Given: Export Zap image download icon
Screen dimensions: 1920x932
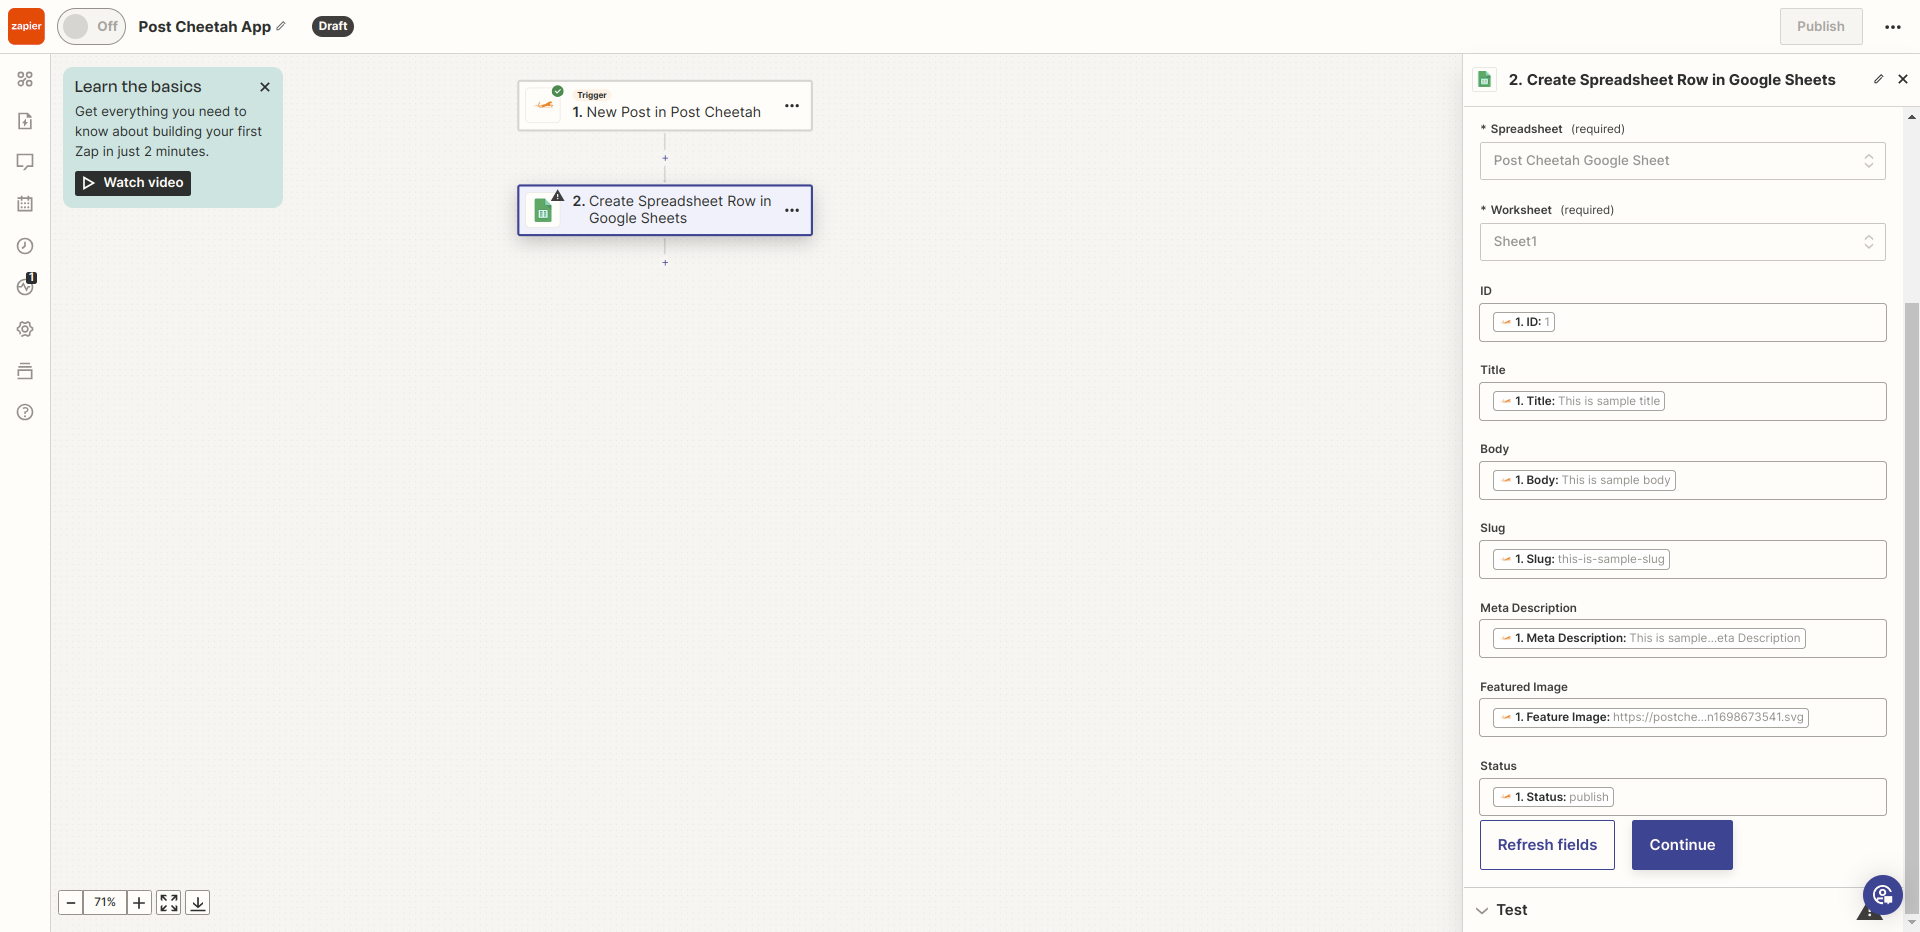Looking at the screenshot, I should (198, 903).
